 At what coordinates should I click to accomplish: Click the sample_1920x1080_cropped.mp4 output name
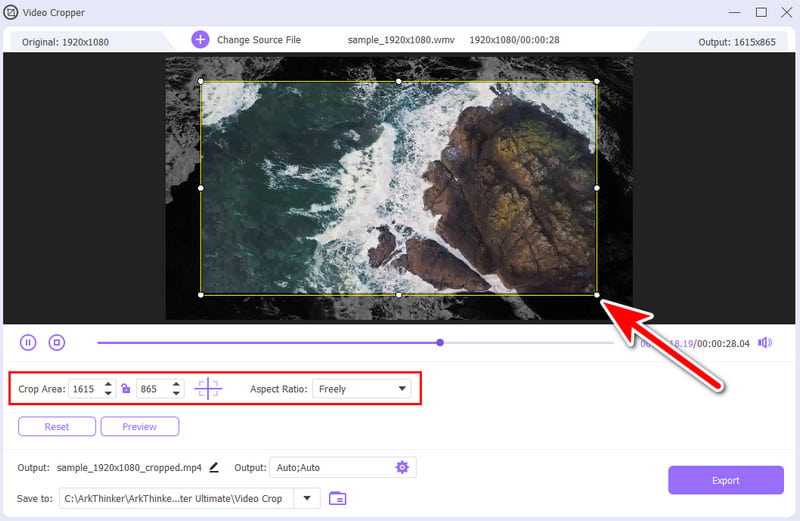pos(129,467)
